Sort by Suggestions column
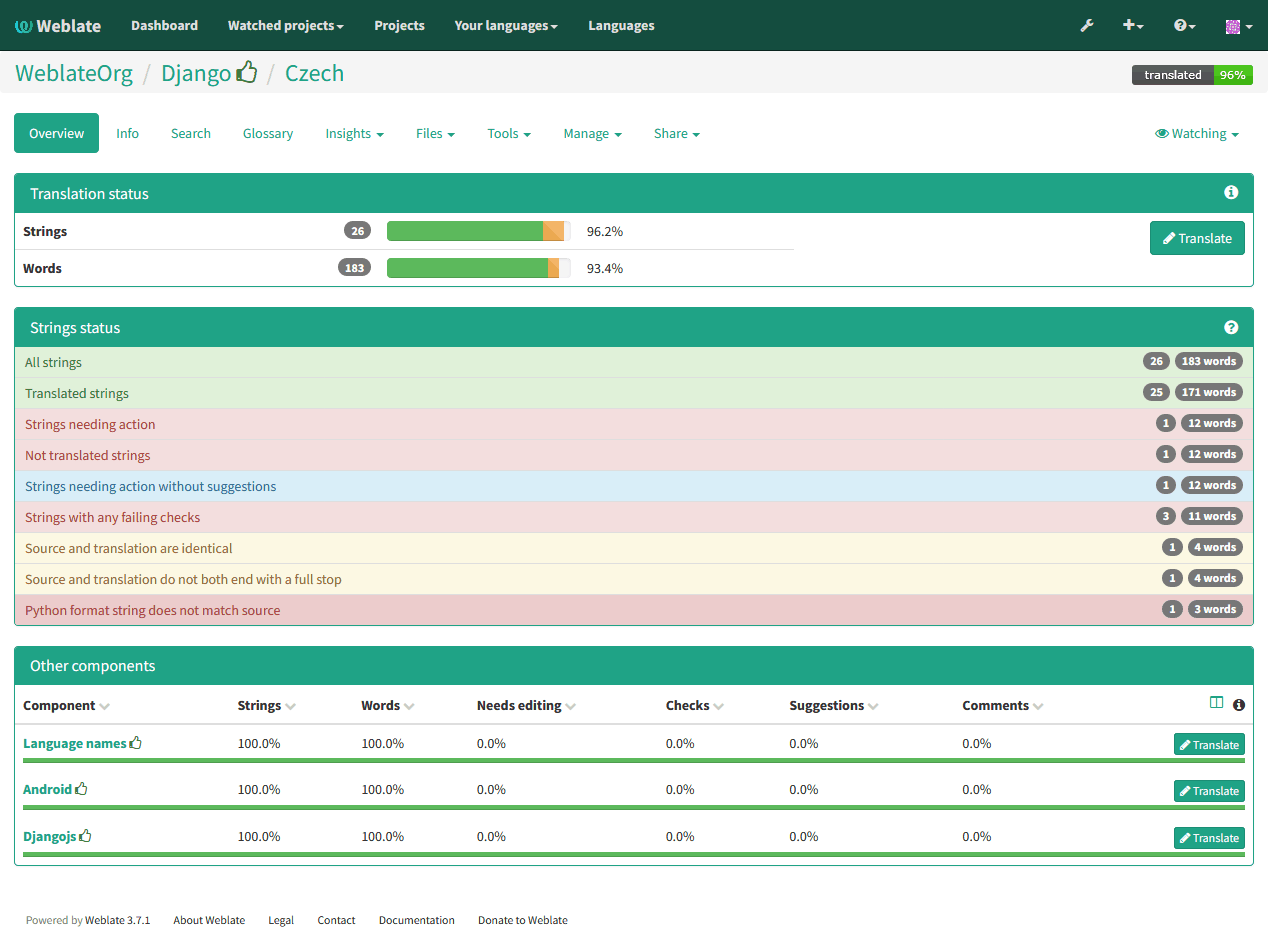 point(834,705)
